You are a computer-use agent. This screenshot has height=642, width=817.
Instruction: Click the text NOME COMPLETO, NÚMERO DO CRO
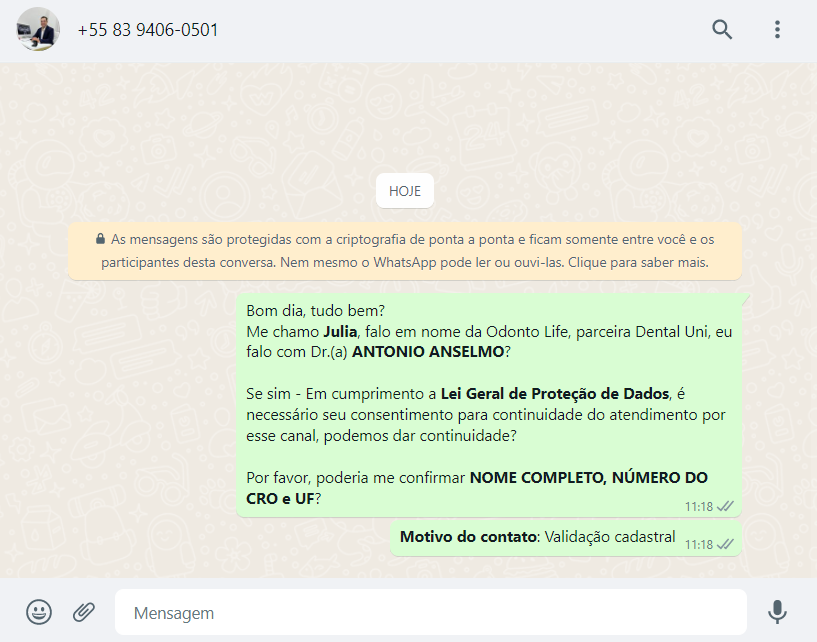point(477,488)
